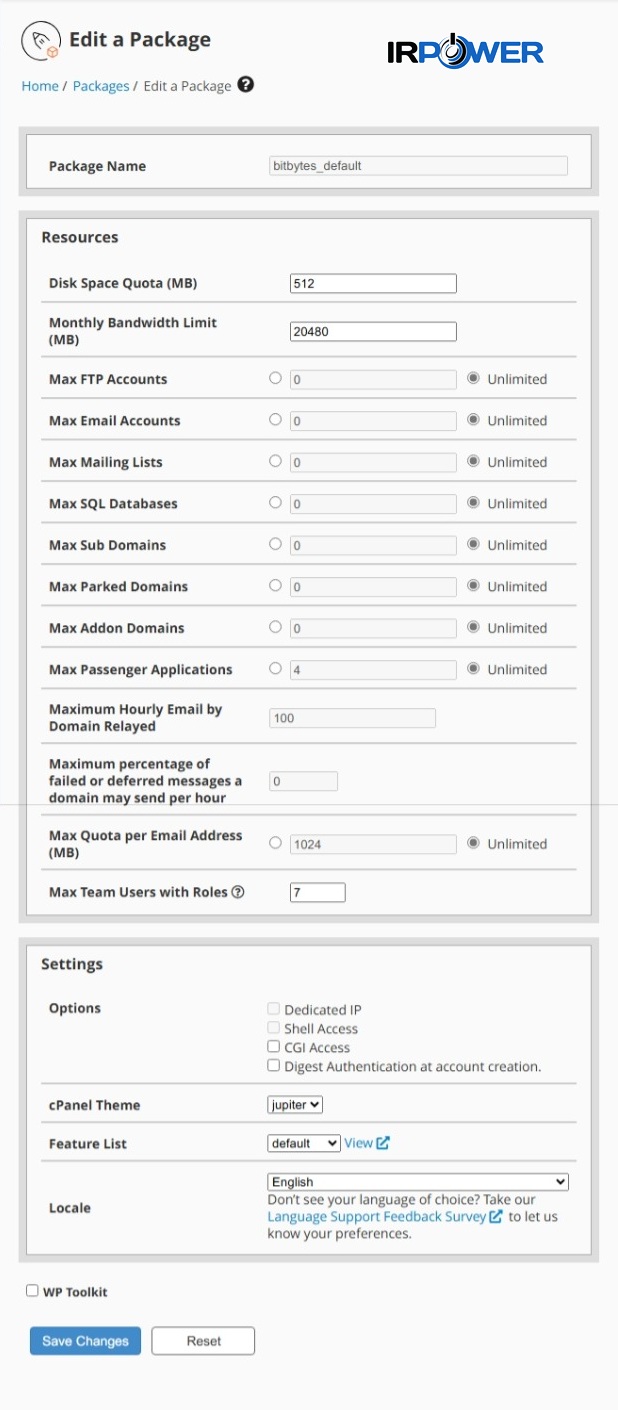Click external link icon after Feedback Survey

point(496,1217)
